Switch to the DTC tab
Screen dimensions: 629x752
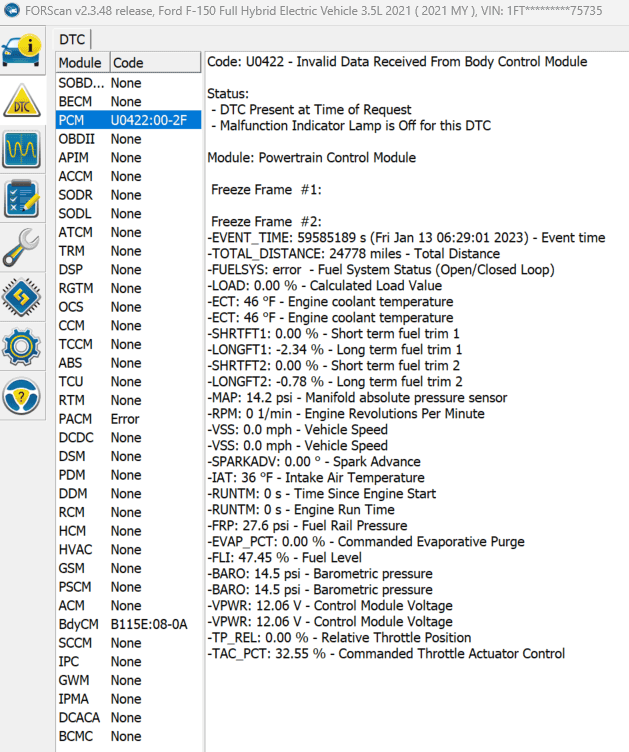[x=71, y=39]
